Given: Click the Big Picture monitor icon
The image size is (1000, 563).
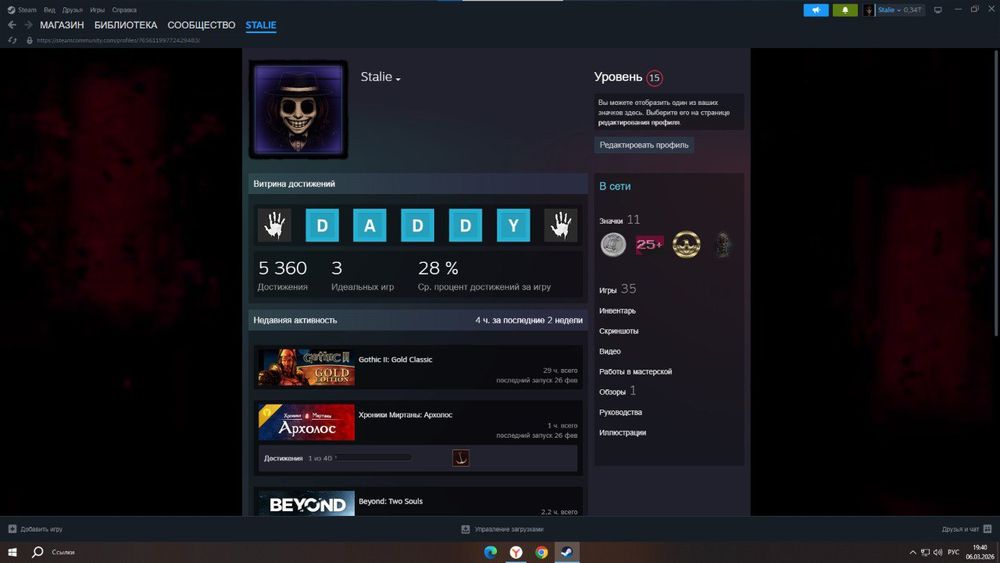Looking at the screenshot, I should point(938,10).
